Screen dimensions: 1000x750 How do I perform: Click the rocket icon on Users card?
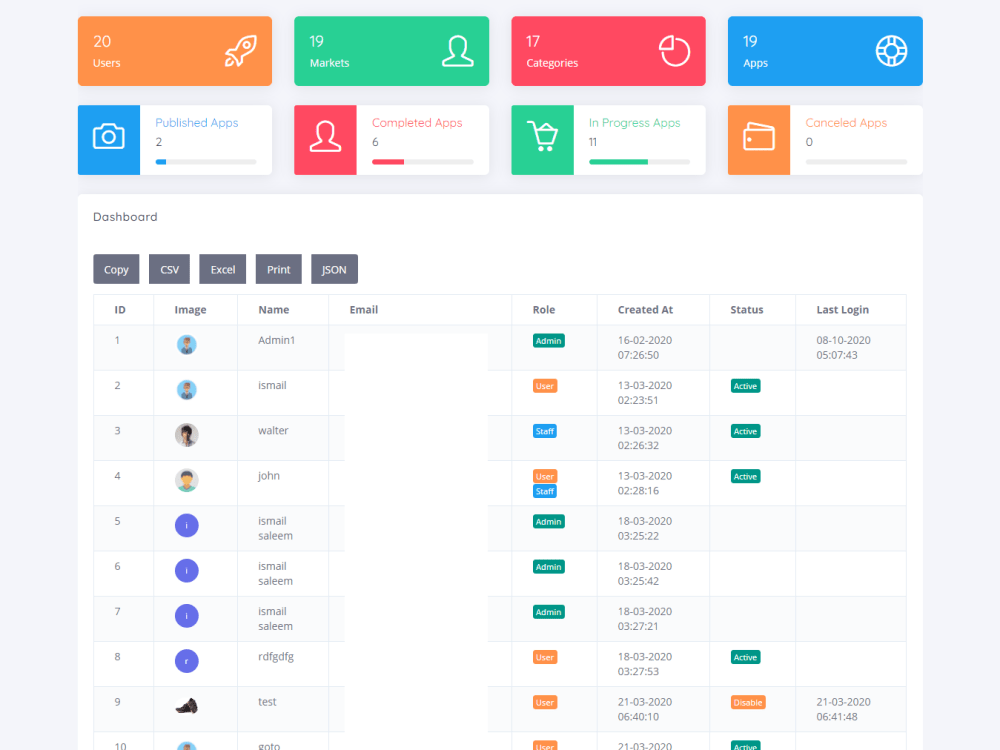240,51
